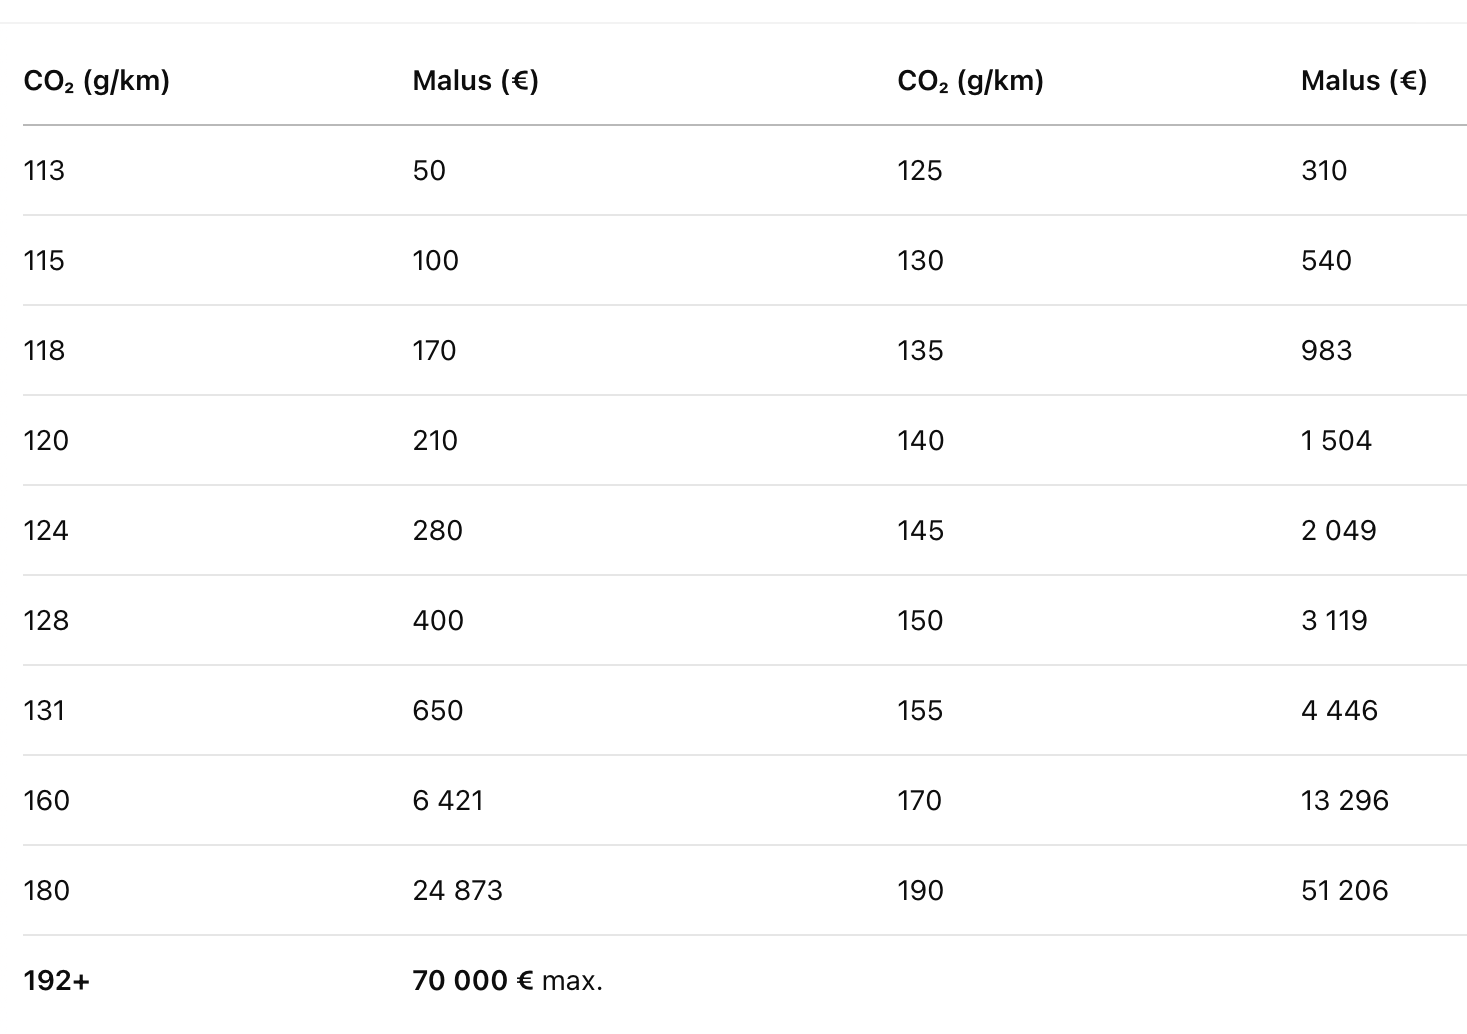This screenshot has width=1467, height=1034.
Task: Click the 13 296 malus amount
Action: (1344, 801)
